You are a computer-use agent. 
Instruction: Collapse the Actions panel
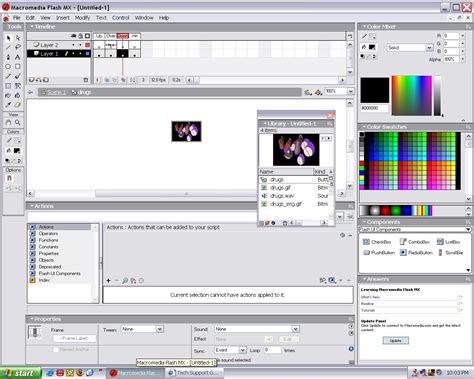pos(32,206)
